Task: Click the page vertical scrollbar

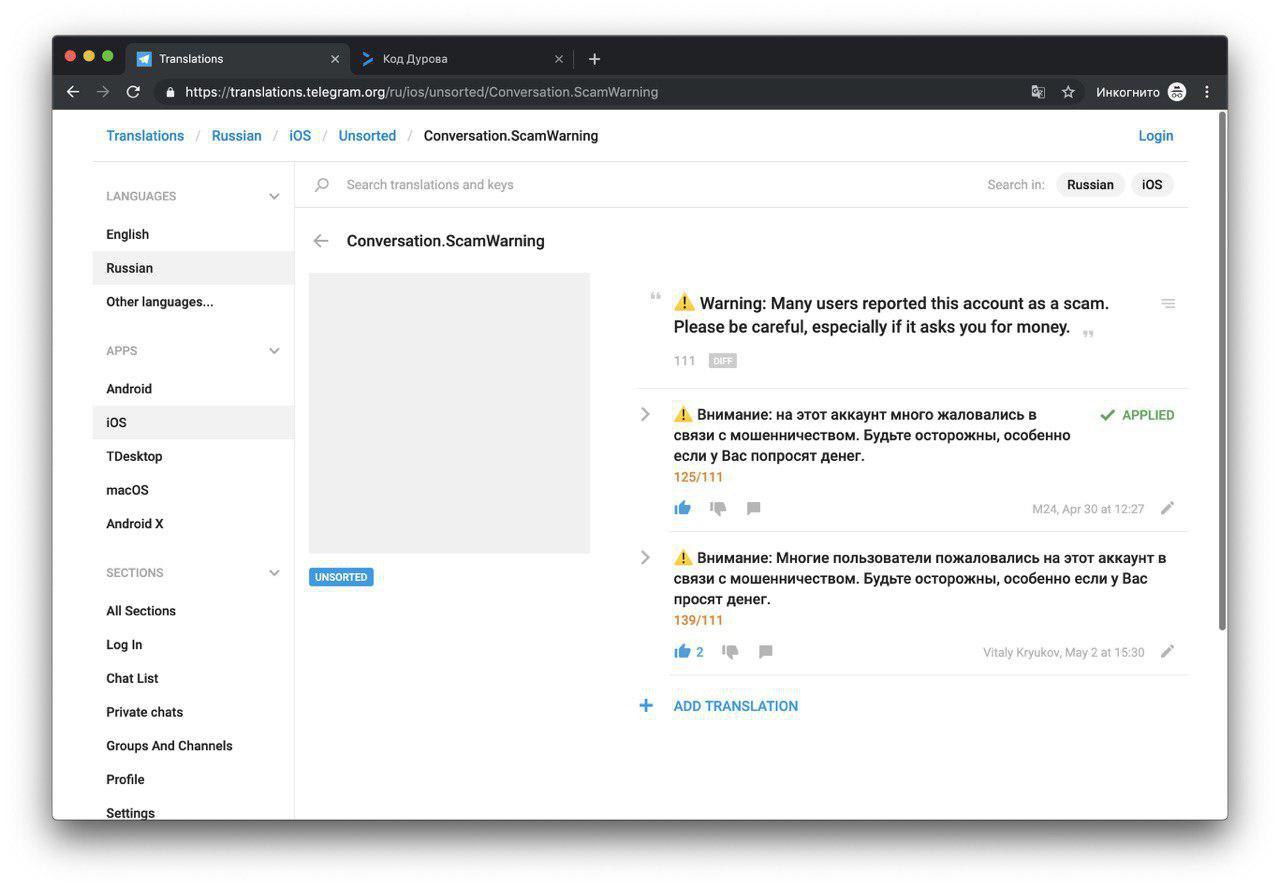Action: 1221,370
